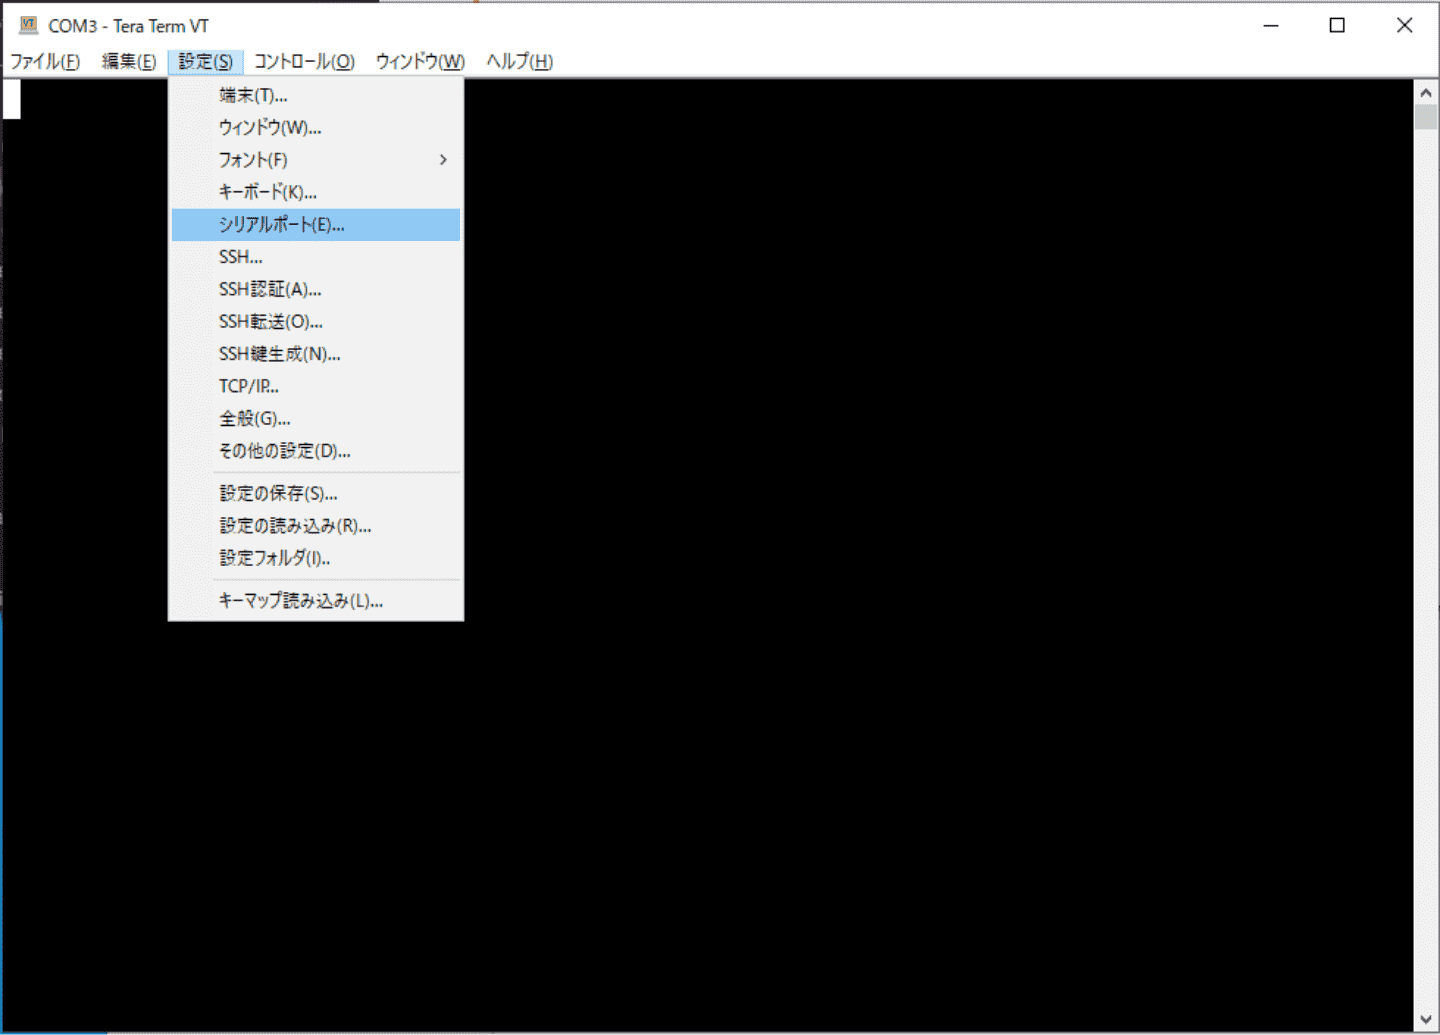Image resolution: width=1440 pixels, height=1035 pixels.
Task: Select 設定の読み込み(R)... item
Action: (x=295, y=526)
